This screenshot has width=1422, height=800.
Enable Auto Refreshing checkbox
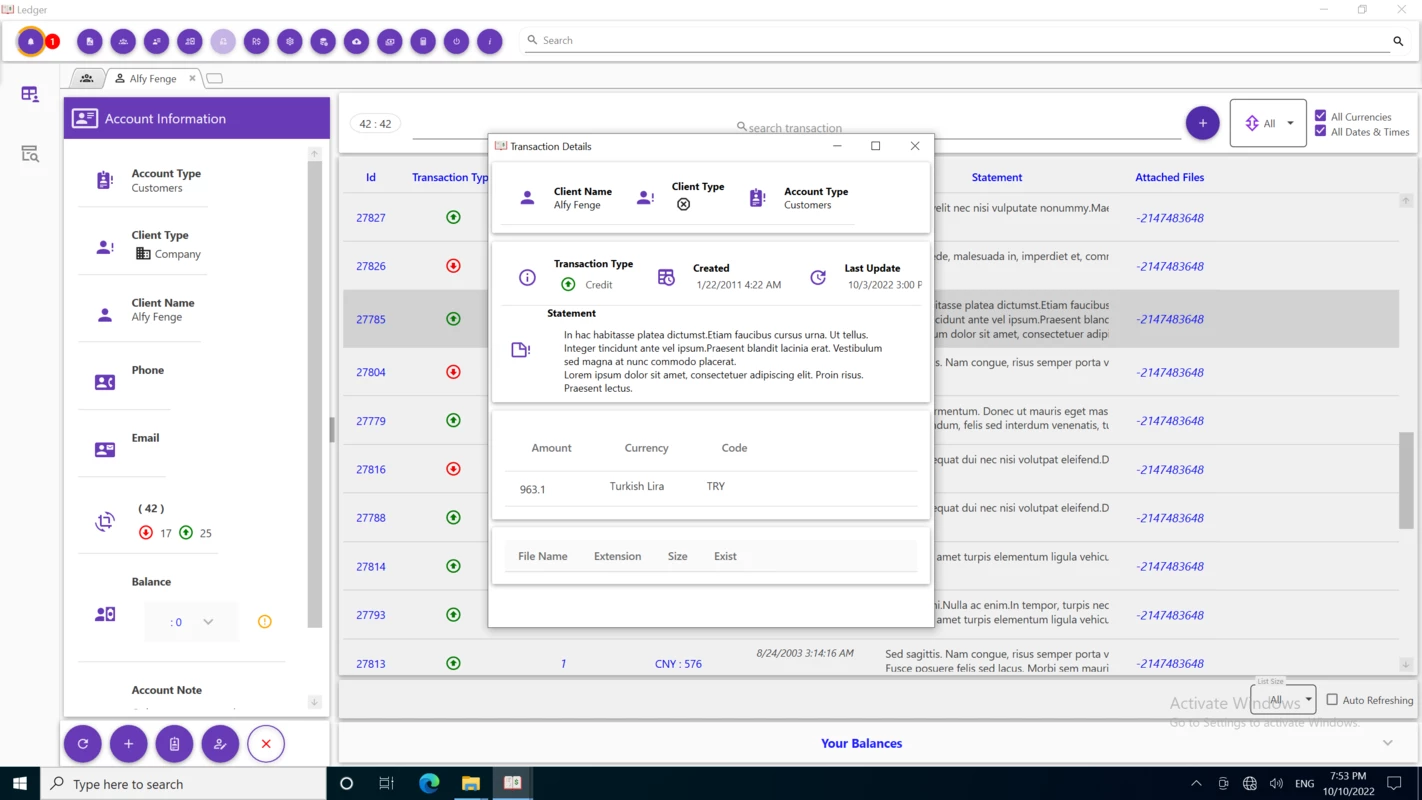click(1332, 700)
